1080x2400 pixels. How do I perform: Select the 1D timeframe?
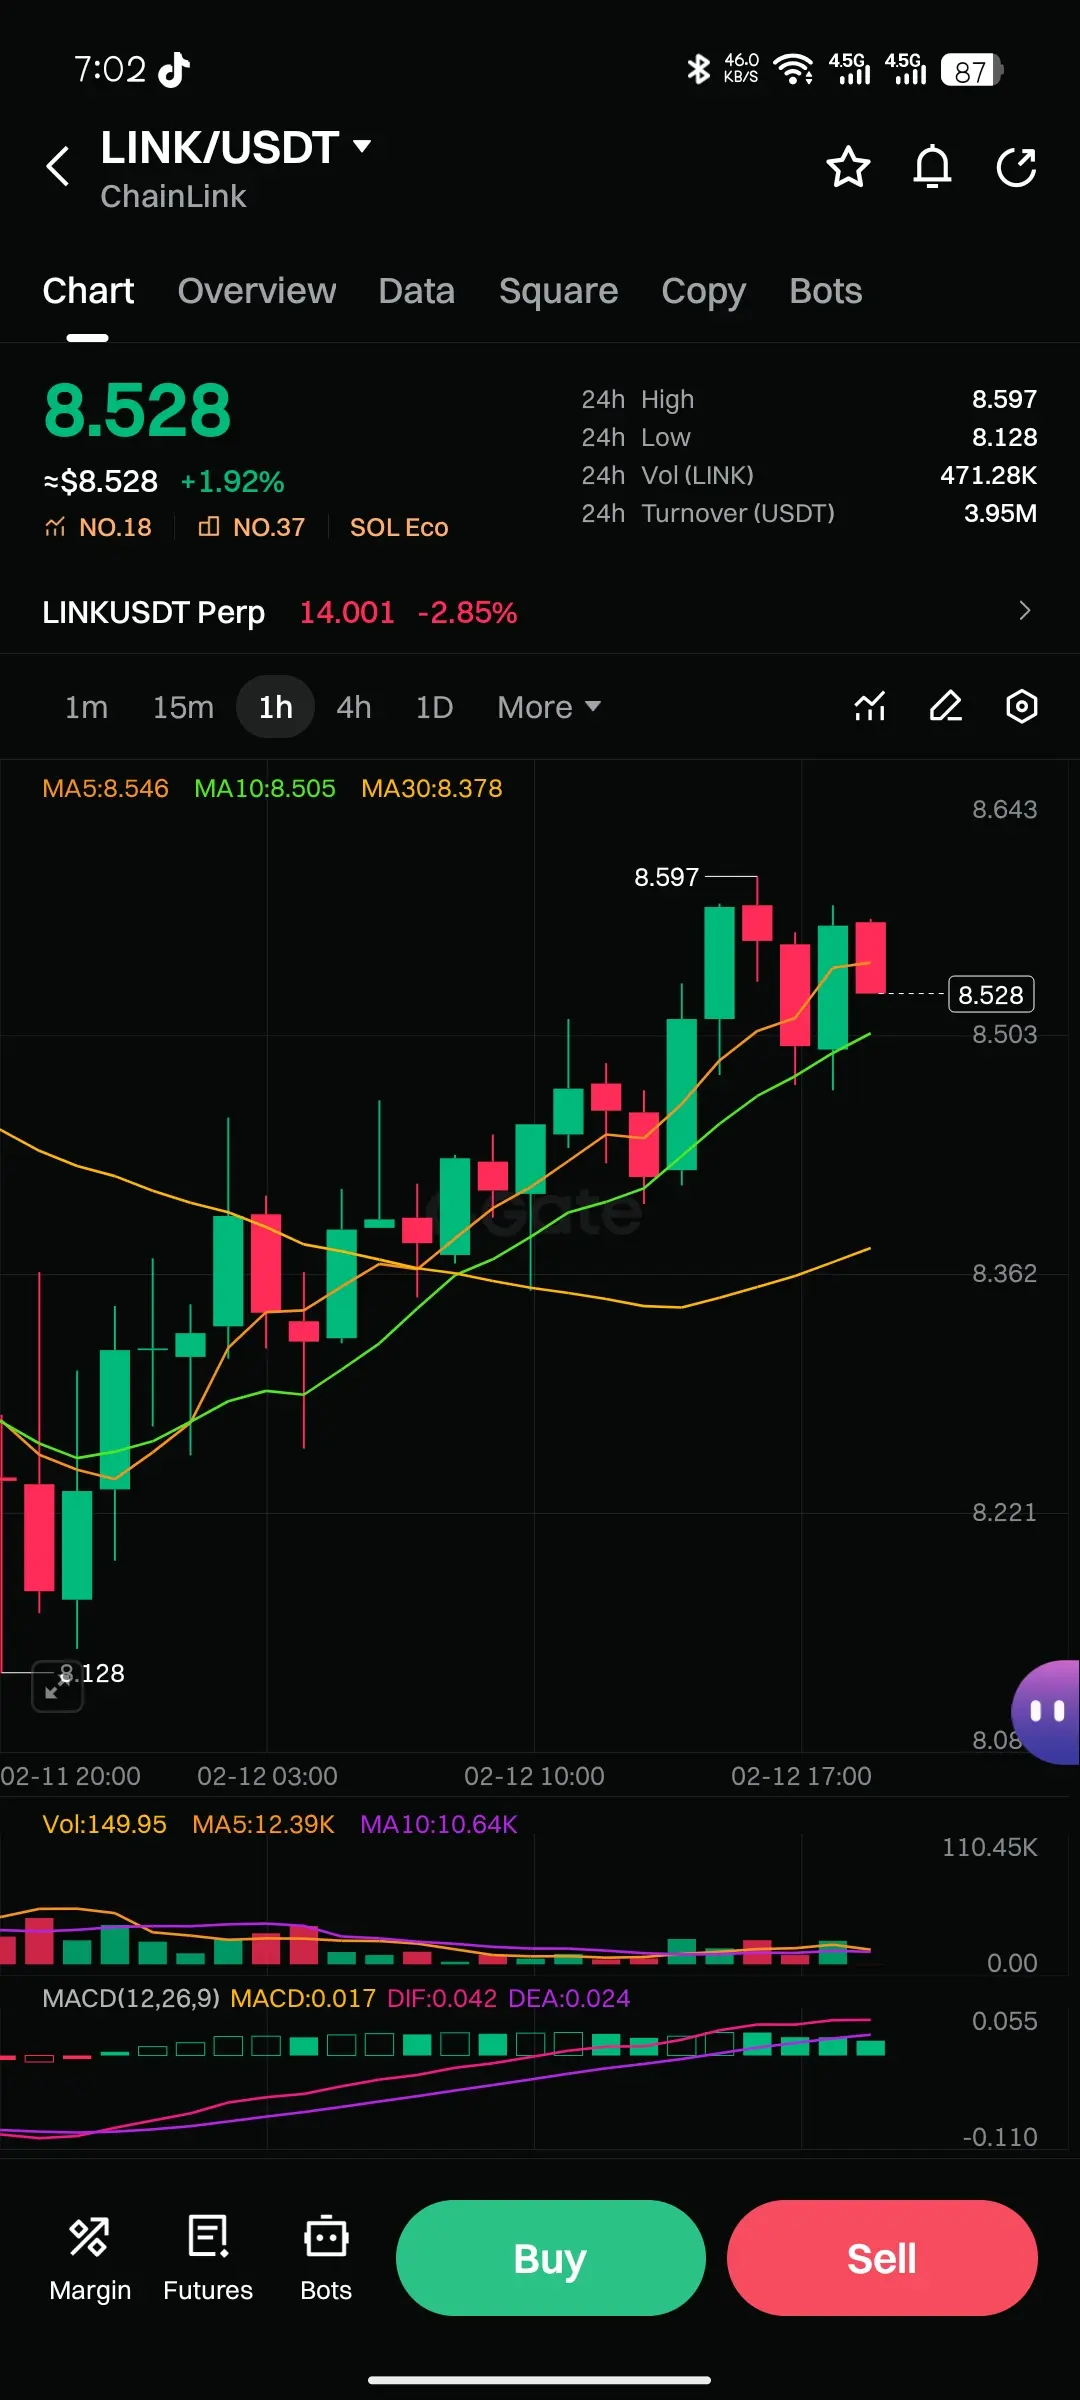pyautogui.click(x=434, y=707)
